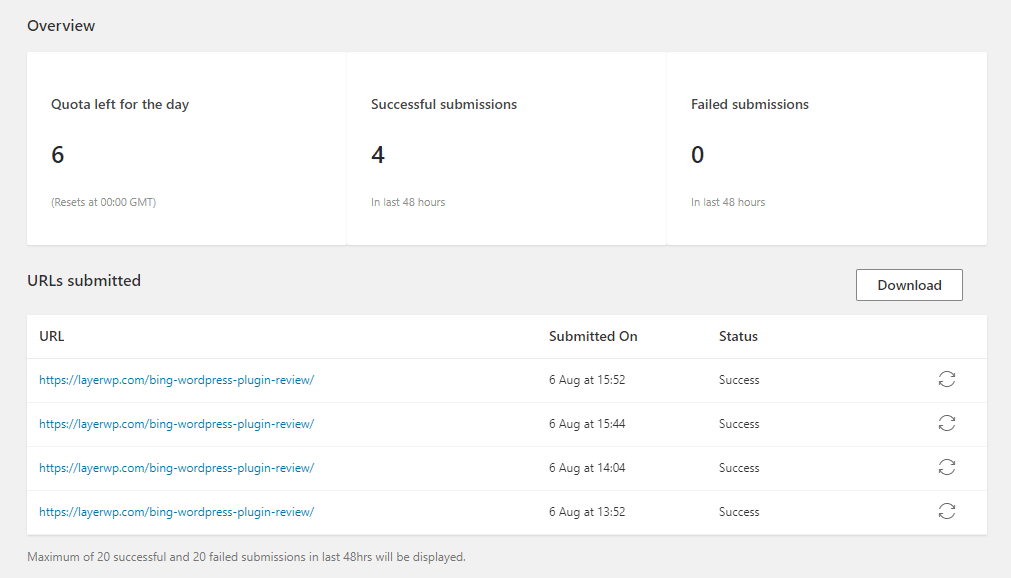Open the layerwp link submitted at 14:04

coord(177,468)
